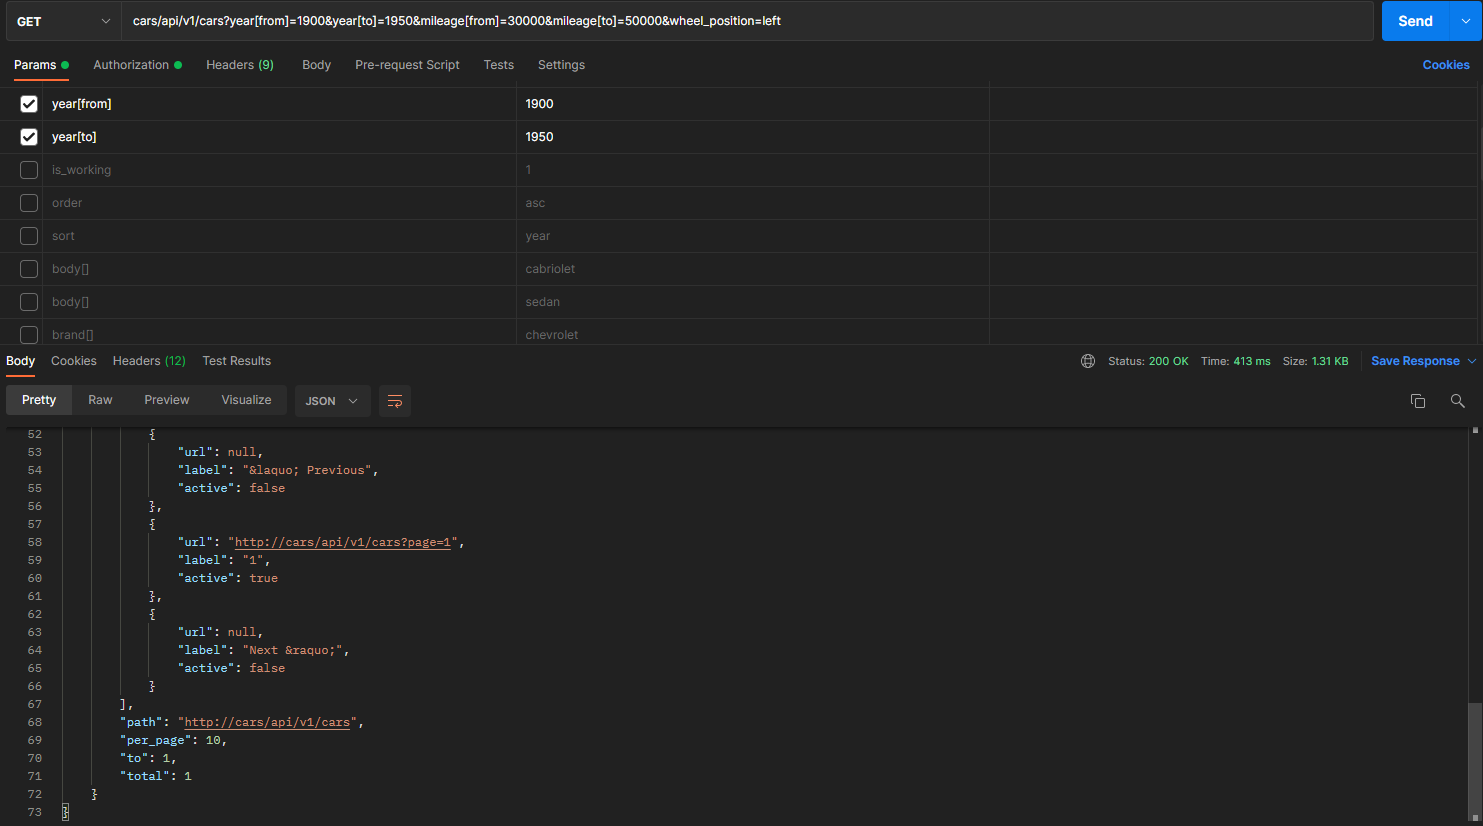Viewport: 1483px width, 826px height.
Task: Open the response Headers (12) tab
Action: [x=149, y=361]
